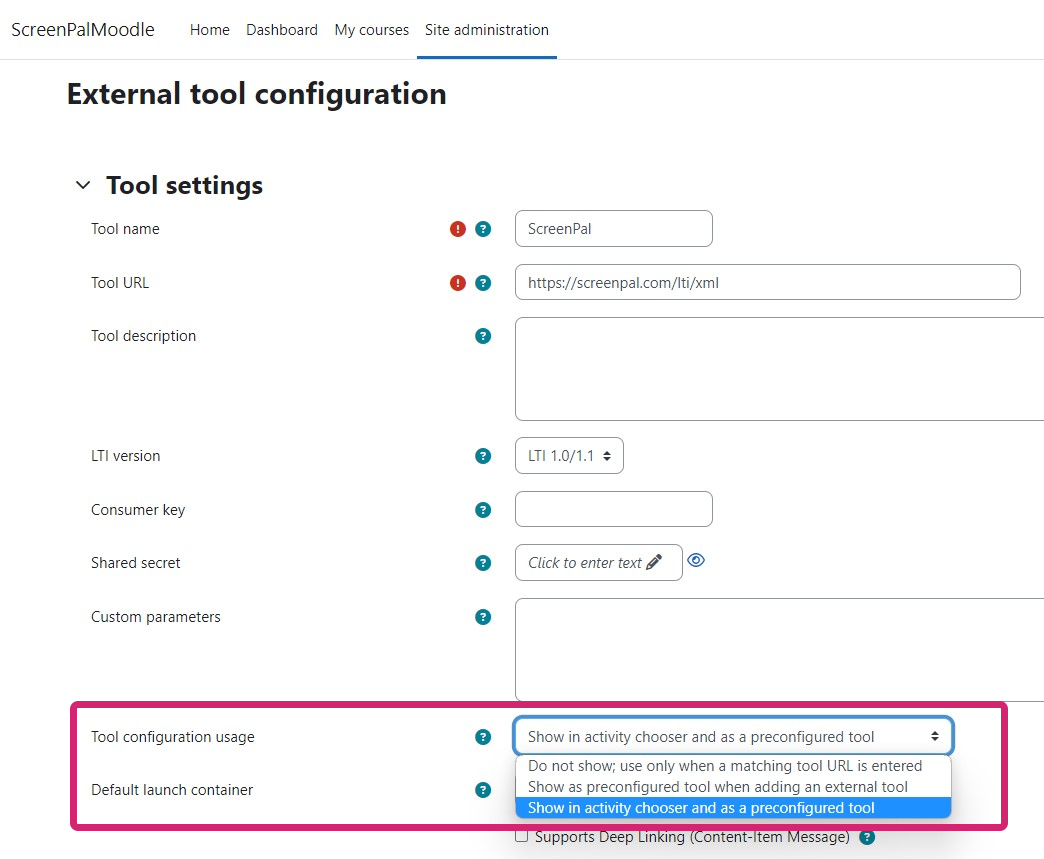Click pencil icon in Shared secret field

pyautogui.click(x=654, y=563)
